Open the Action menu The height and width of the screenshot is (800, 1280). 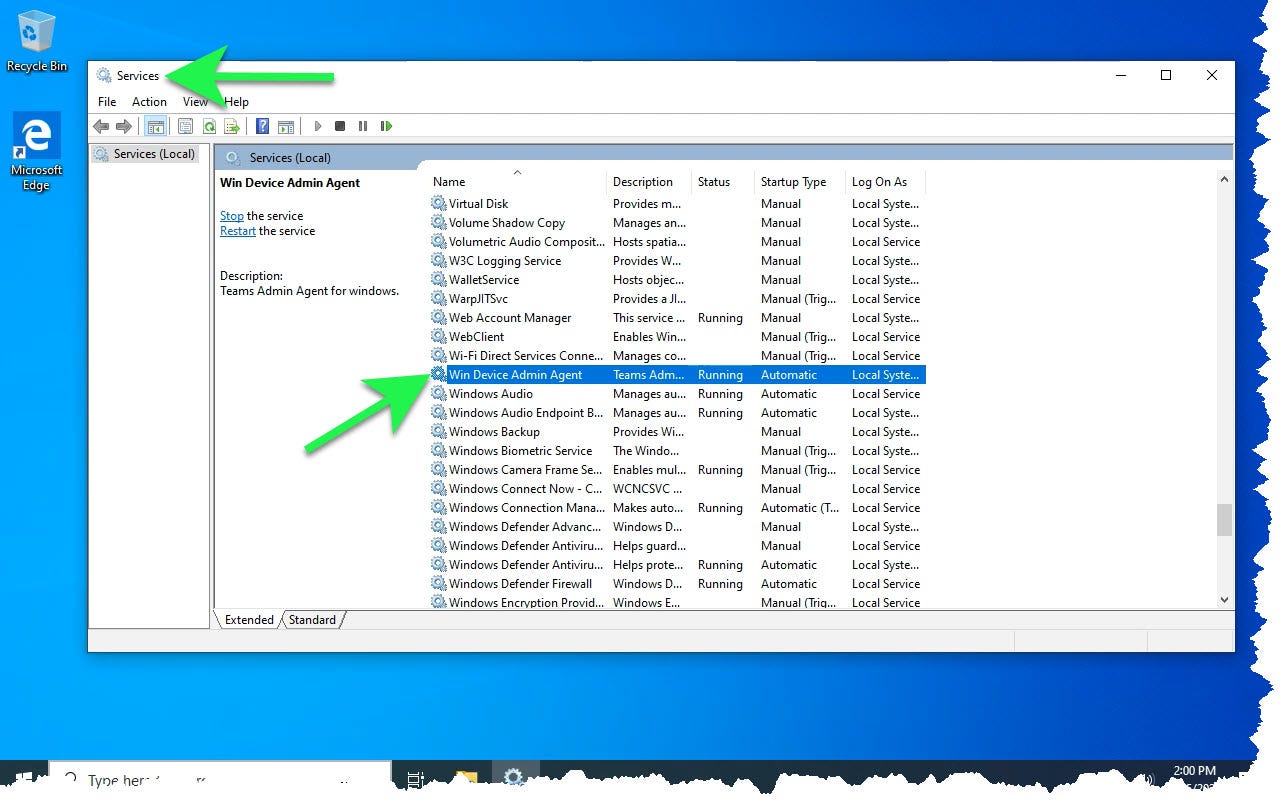point(149,101)
